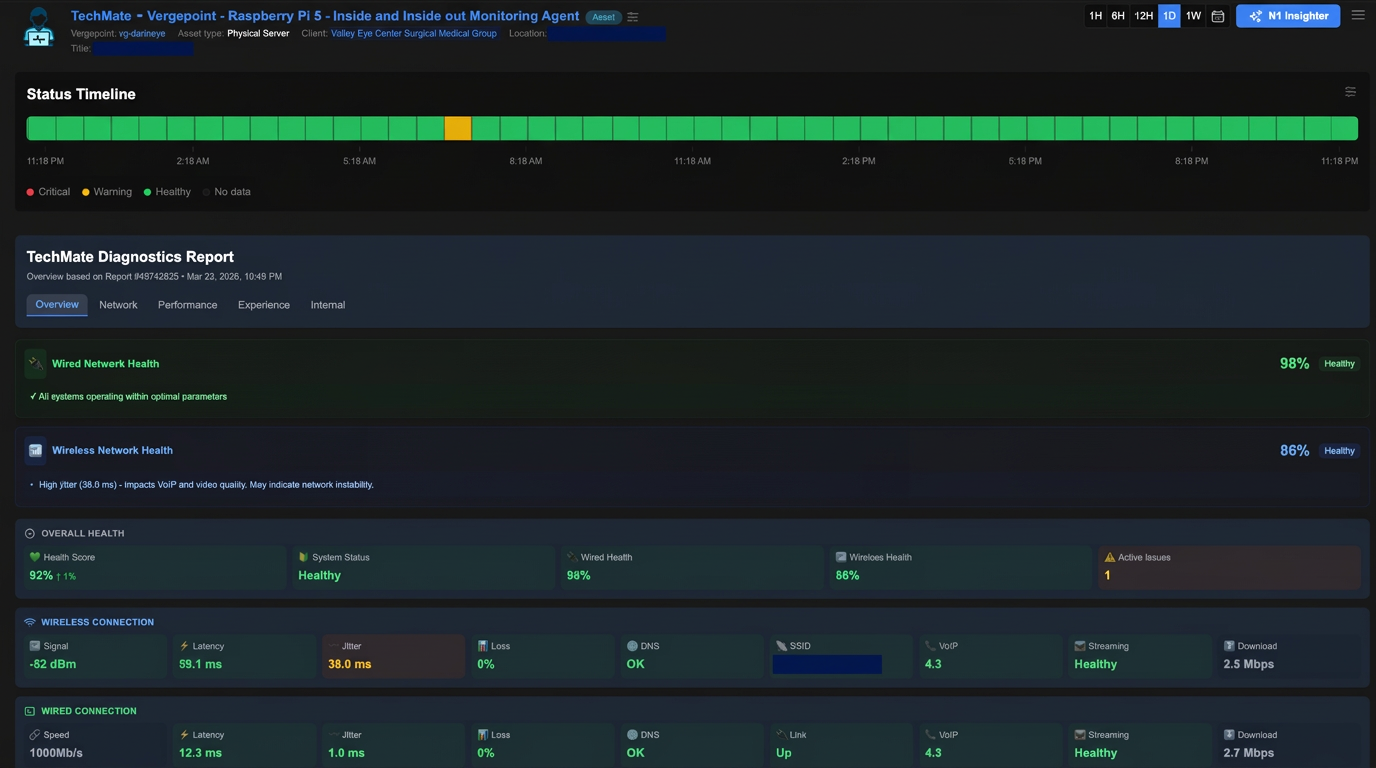This screenshot has height=768, width=1376.
Task: Expand the Wired Network Health row
Action: pos(105,364)
